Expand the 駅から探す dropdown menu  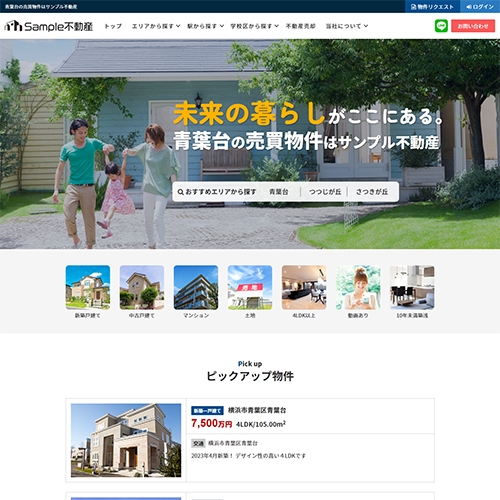point(205,26)
